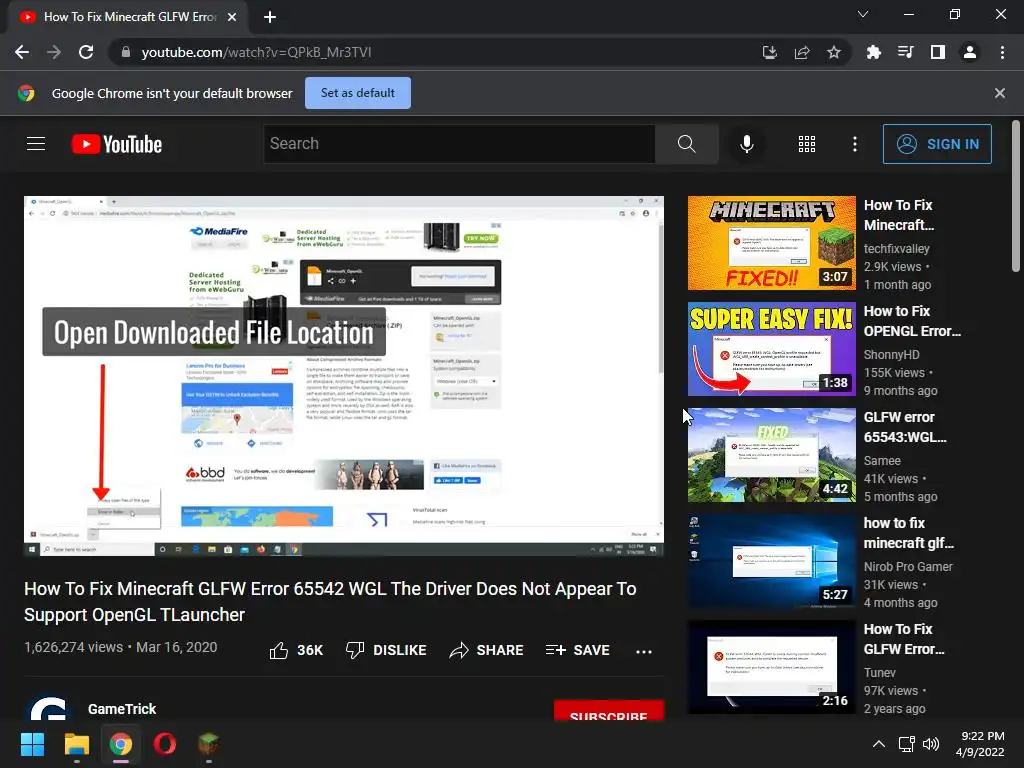Viewport: 1024px width, 768px height.
Task: Click SHARE below the video
Action: click(x=487, y=650)
